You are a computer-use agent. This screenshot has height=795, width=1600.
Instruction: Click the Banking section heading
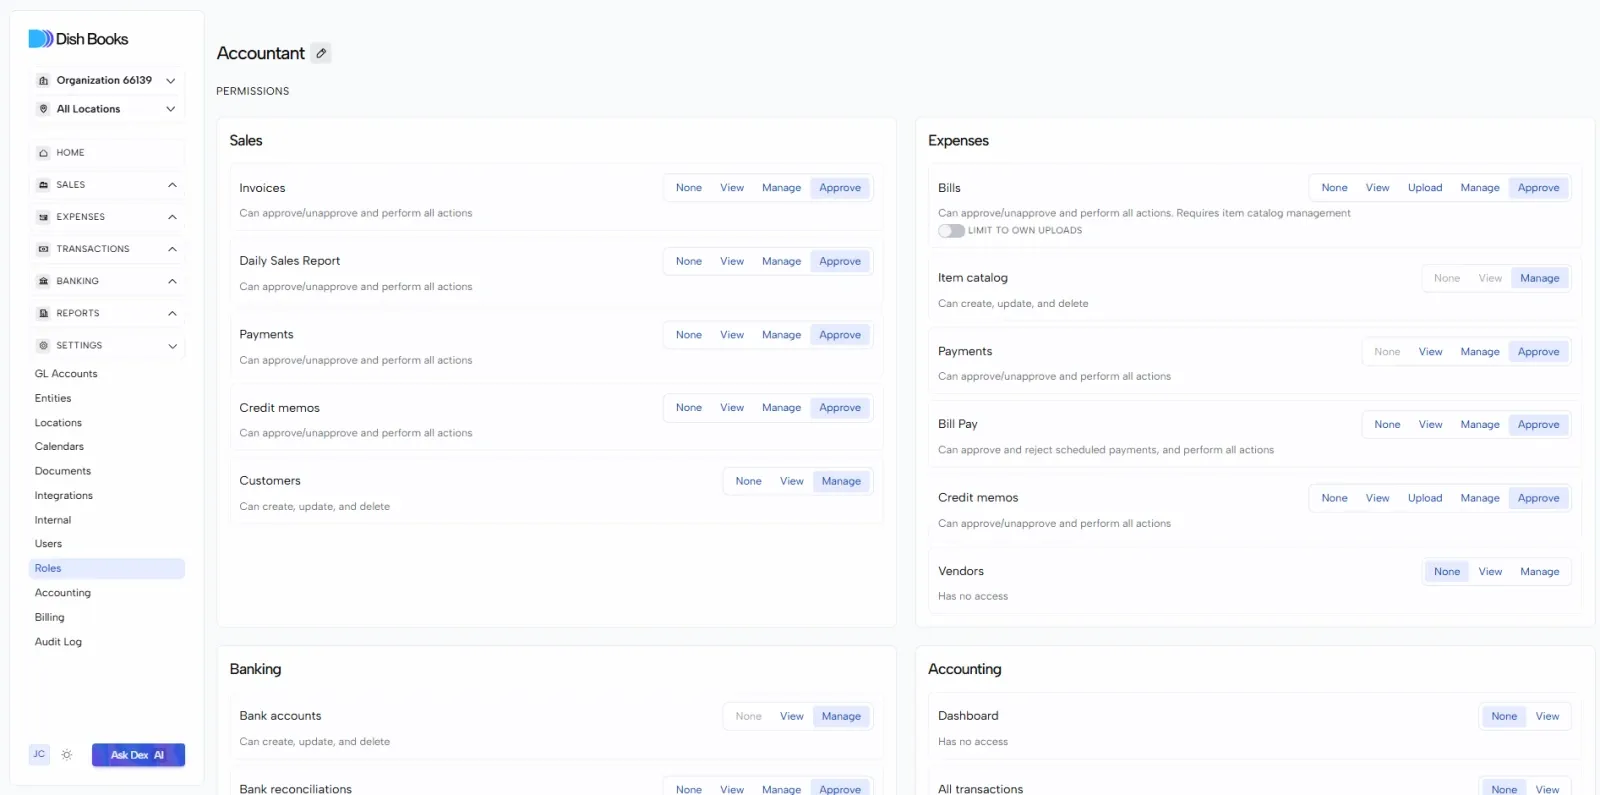pos(255,669)
